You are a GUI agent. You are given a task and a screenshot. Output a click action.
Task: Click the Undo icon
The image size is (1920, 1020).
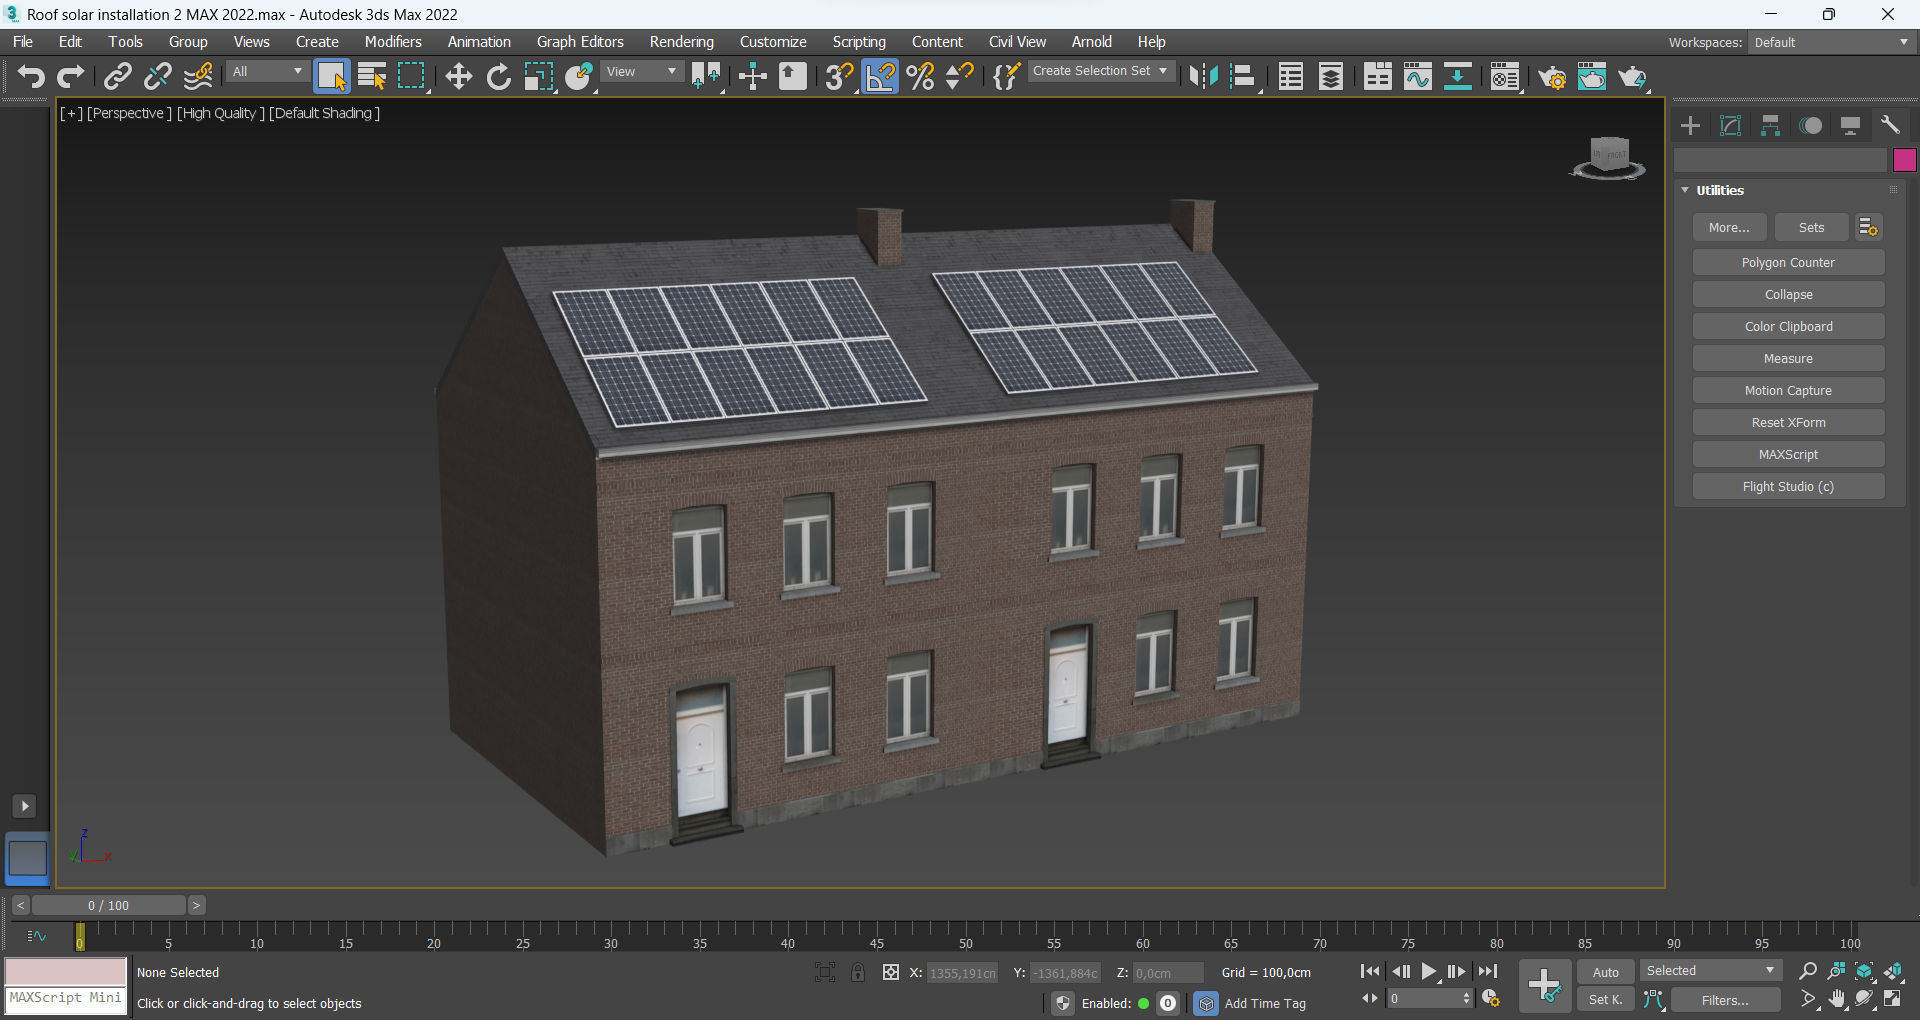pos(30,76)
